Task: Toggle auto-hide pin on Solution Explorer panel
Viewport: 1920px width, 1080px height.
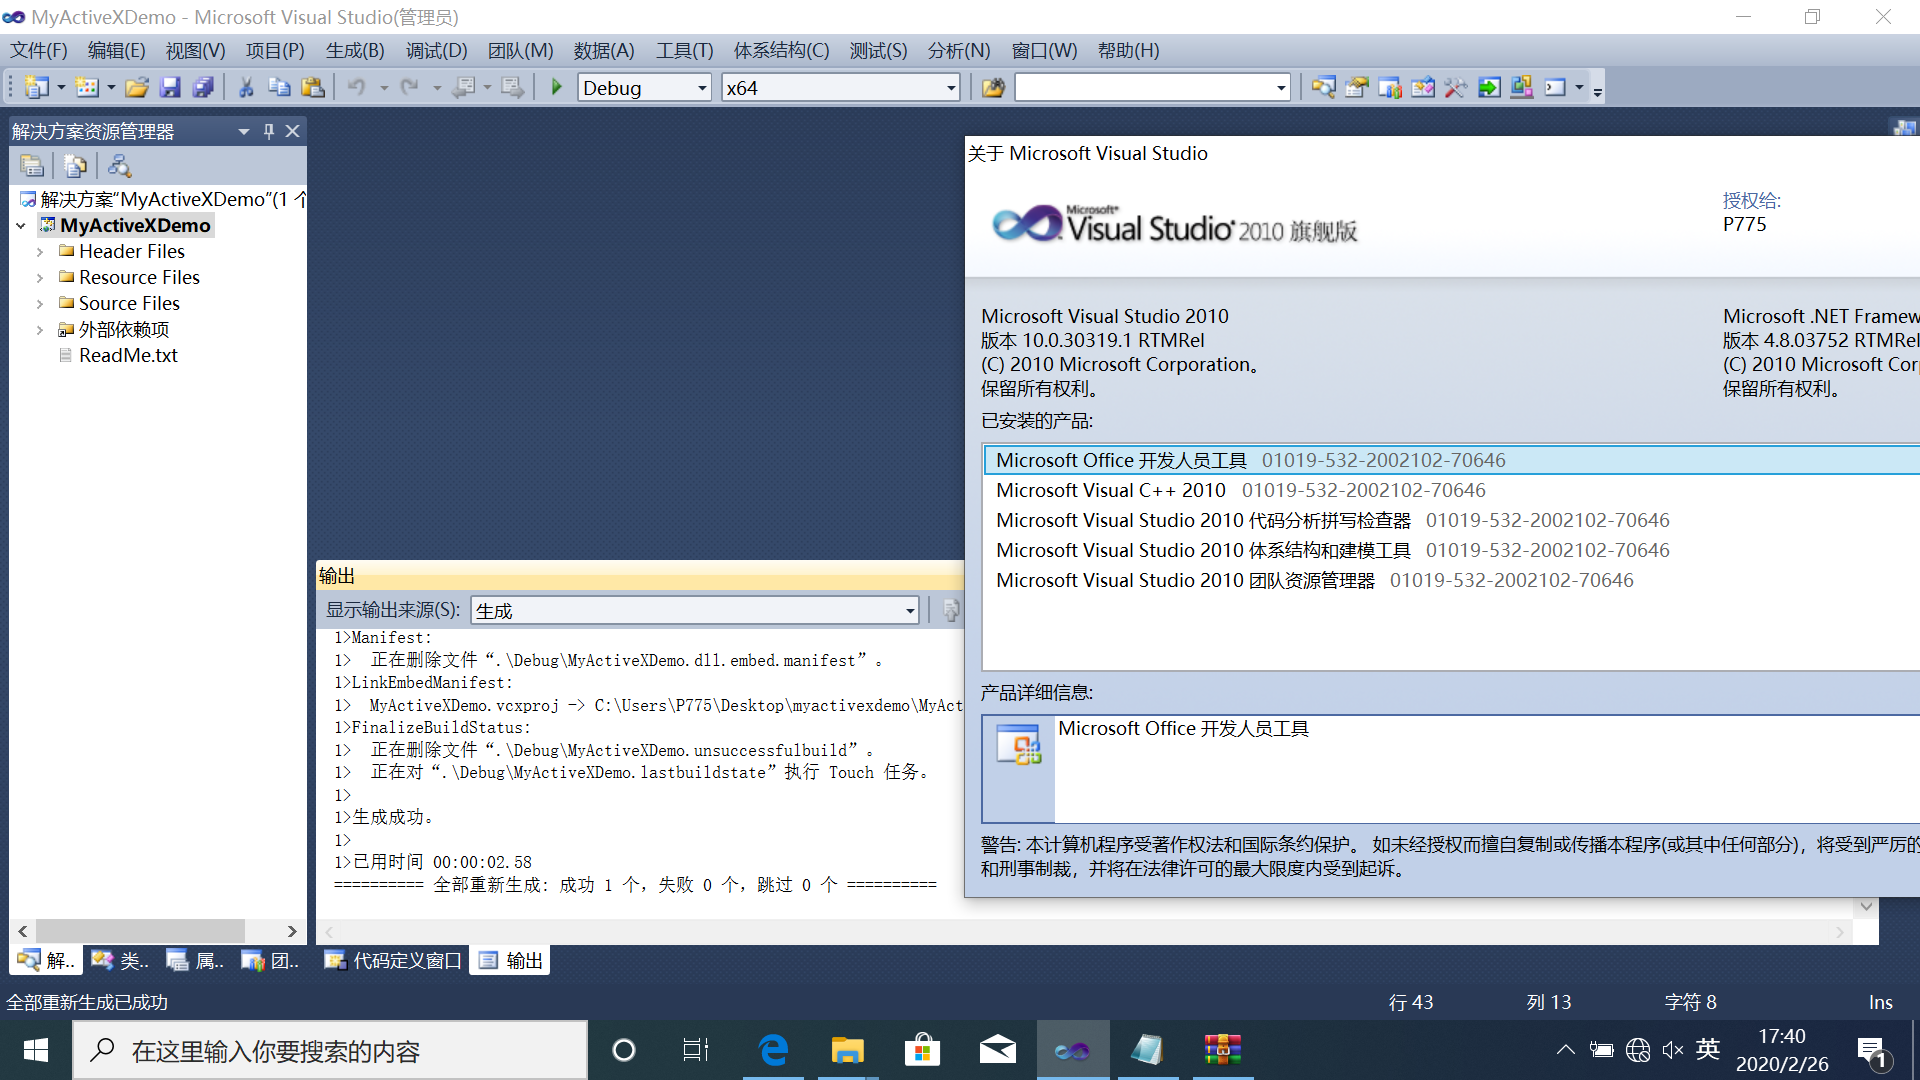Action: (269, 131)
